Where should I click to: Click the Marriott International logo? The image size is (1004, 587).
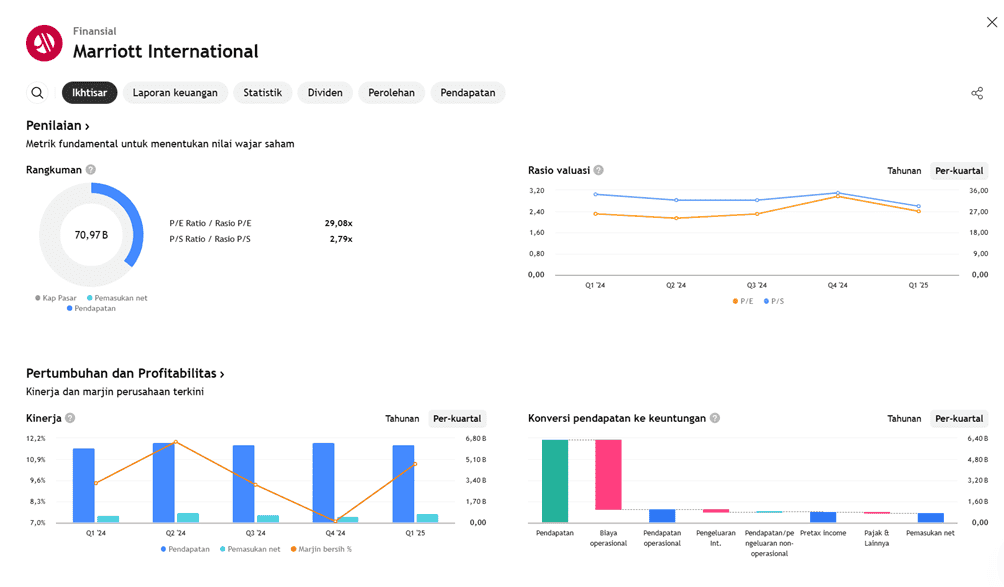(44, 42)
